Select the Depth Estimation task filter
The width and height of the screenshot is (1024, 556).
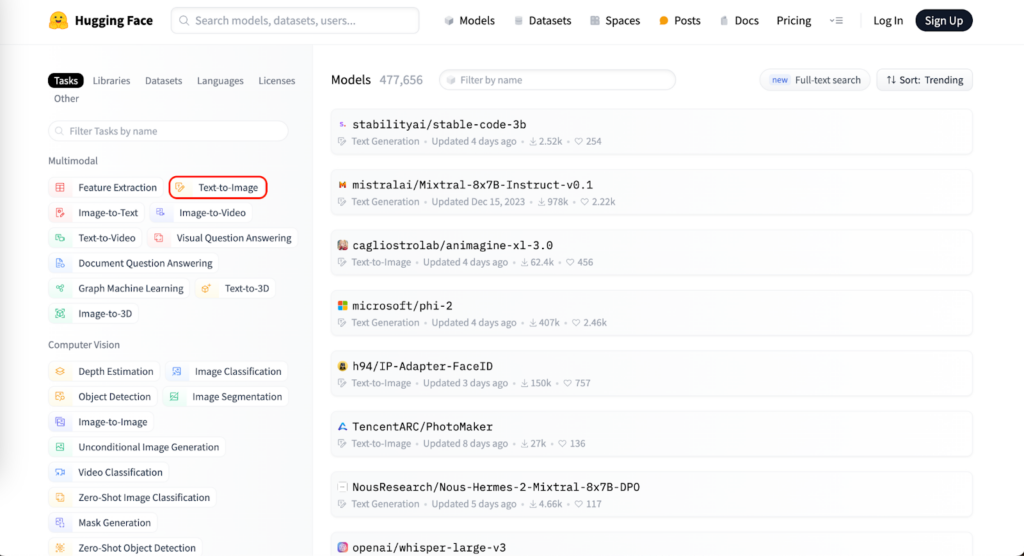(x=104, y=371)
